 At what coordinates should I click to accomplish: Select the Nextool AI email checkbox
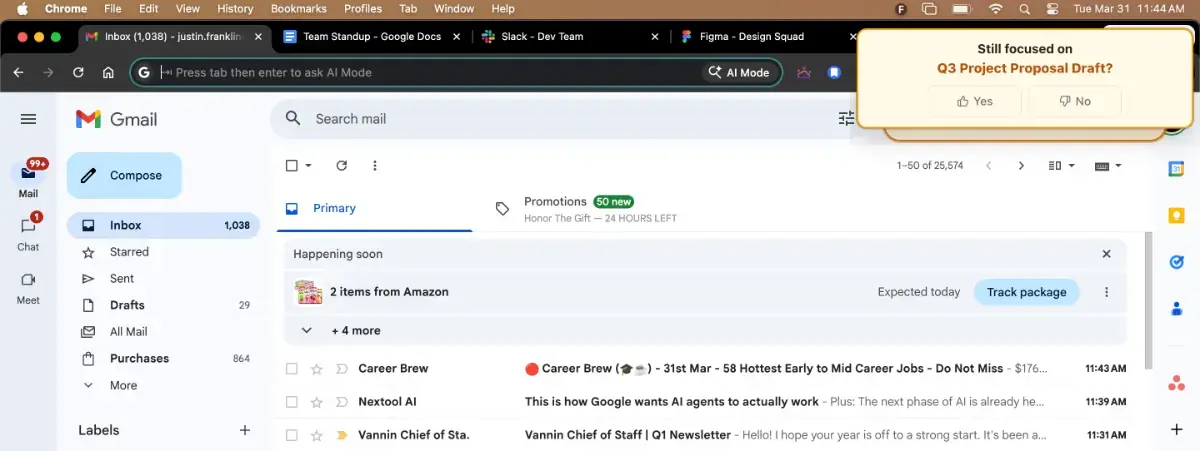pos(292,402)
